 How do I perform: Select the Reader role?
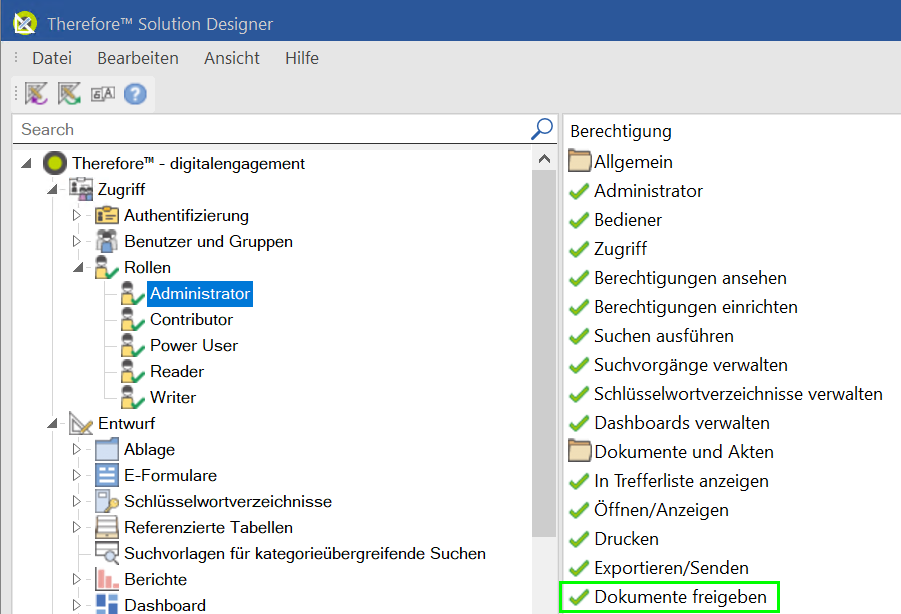177,372
